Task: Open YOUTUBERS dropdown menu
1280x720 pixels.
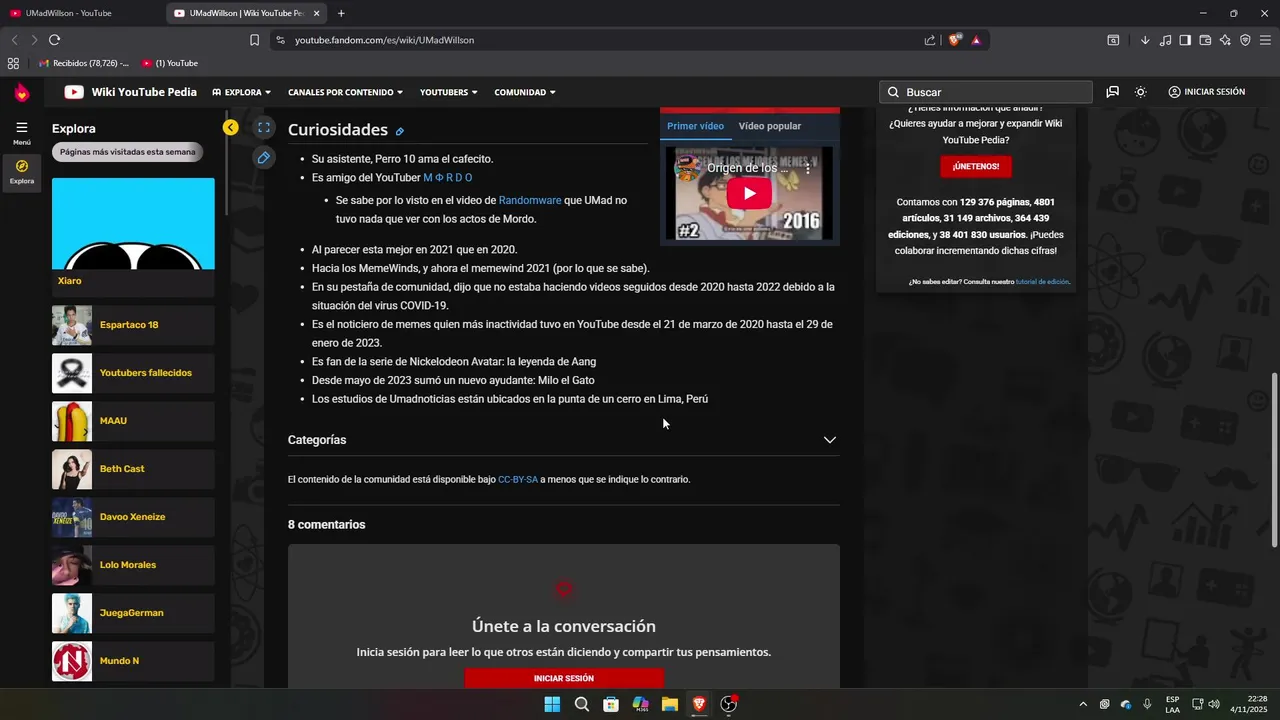Action: (448, 92)
